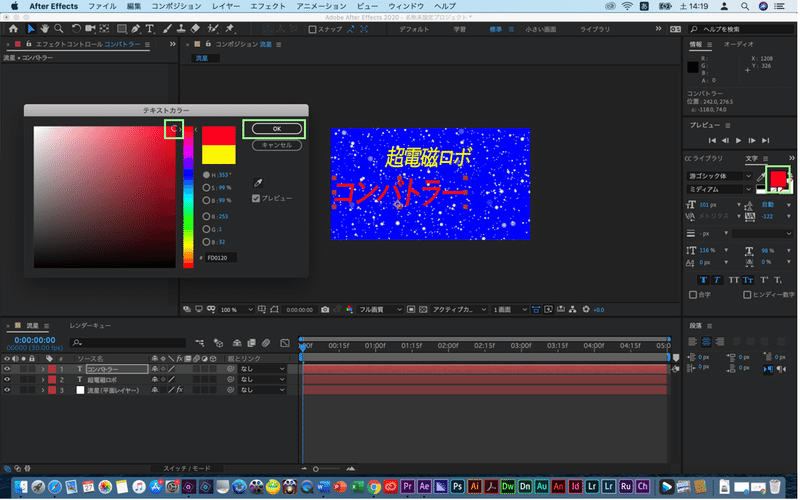This screenshot has width=800, height=500.
Task: Select the Selection arrow tool
Action: coord(31,29)
